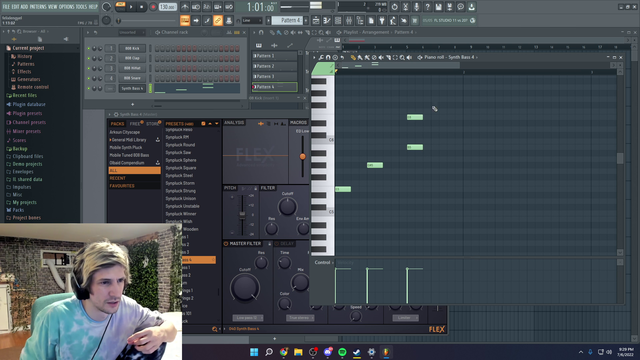Click the Save floppy disk icon
The height and width of the screenshot is (360, 640).
(x=438, y=7)
